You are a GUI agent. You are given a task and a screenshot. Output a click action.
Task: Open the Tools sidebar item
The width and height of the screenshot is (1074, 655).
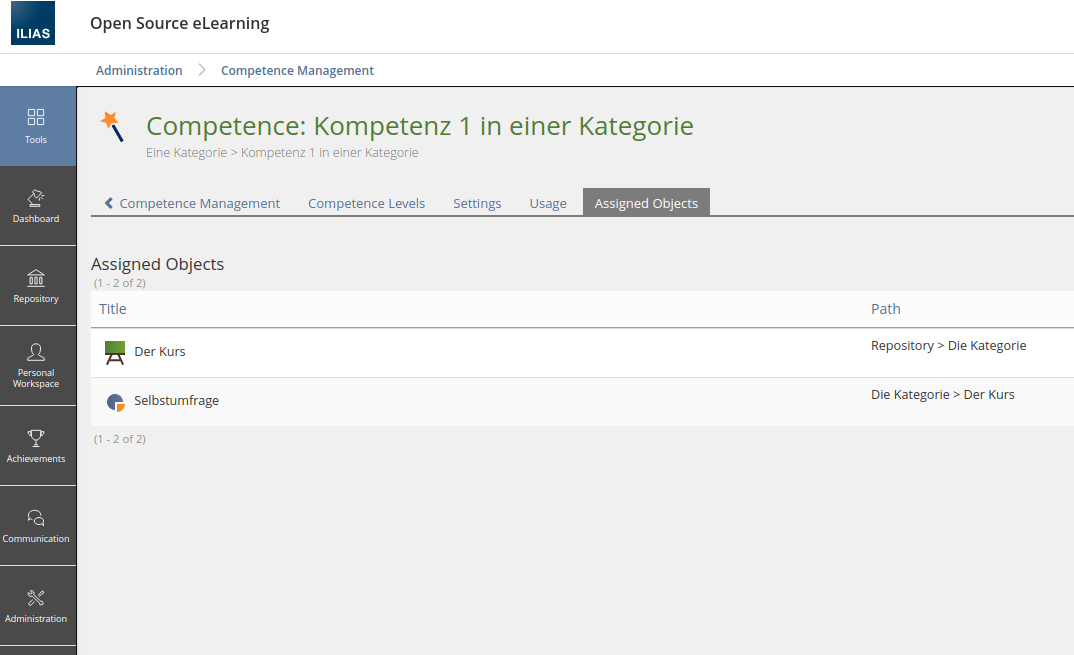click(37, 126)
